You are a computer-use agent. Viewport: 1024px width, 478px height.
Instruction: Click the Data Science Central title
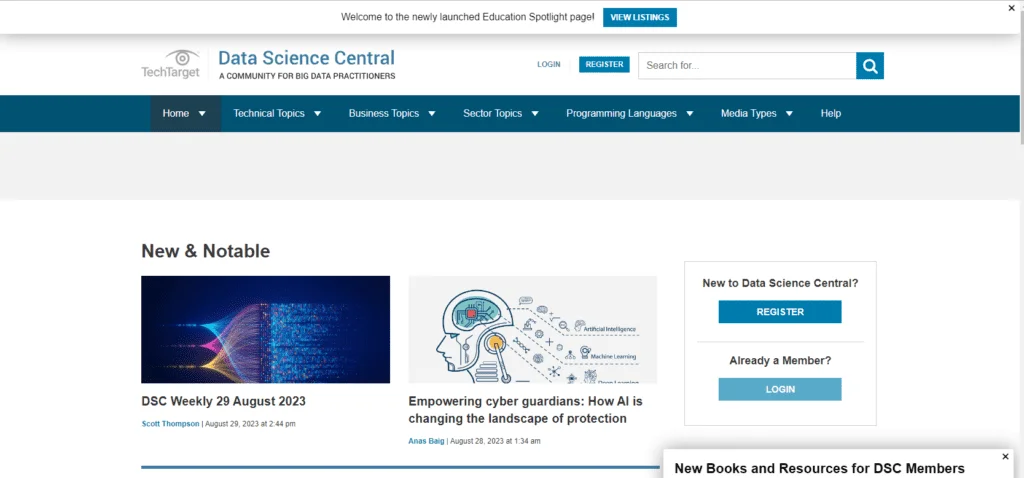click(306, 58)
